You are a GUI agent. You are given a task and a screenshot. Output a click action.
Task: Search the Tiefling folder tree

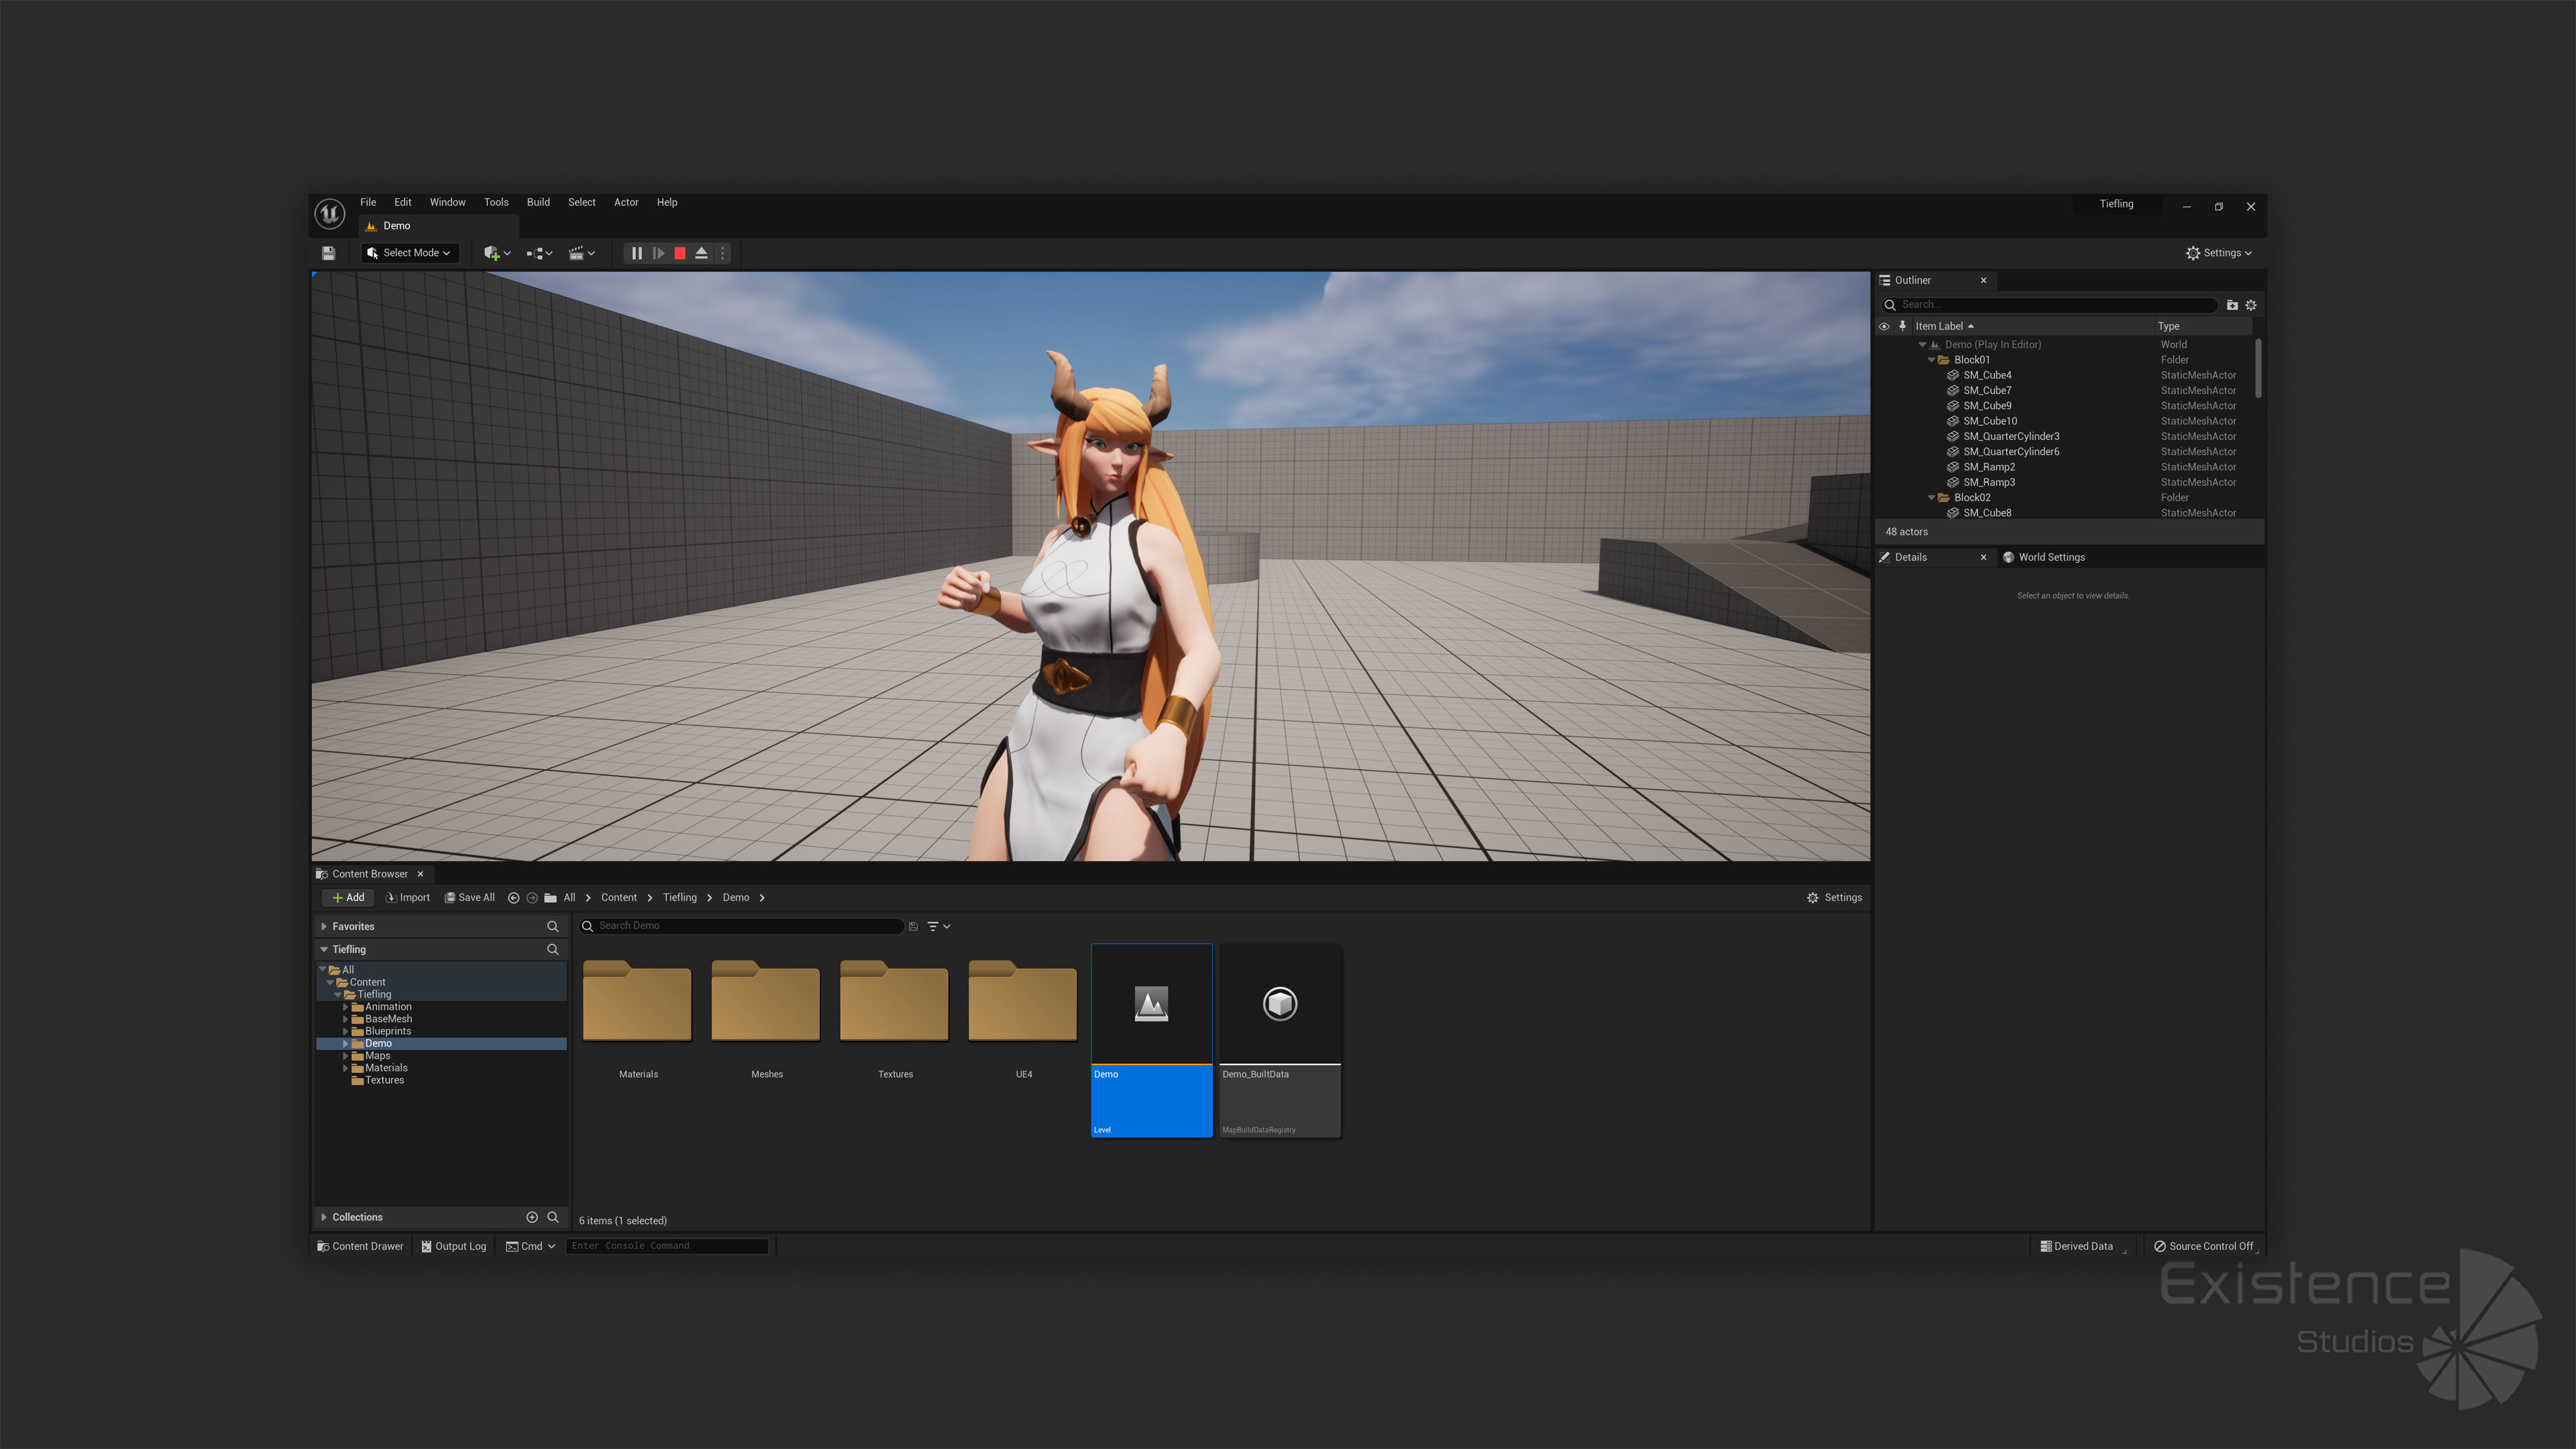coord(553,950)
